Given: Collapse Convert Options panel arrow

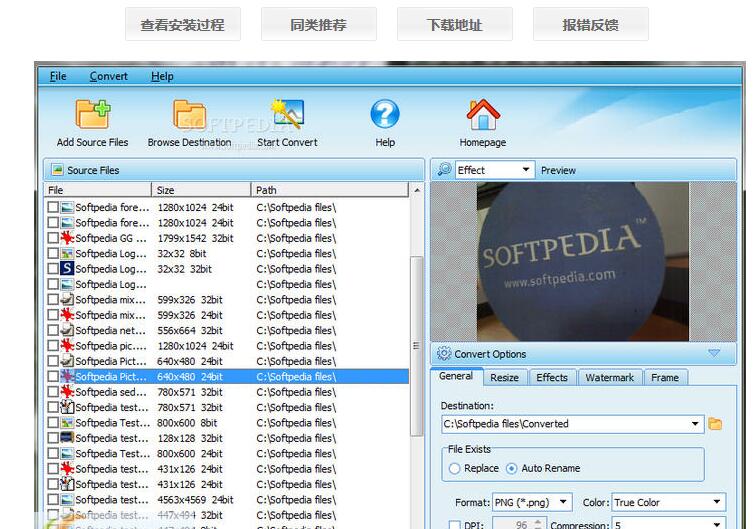Looking at the screenshot, I should click(714, 353).
